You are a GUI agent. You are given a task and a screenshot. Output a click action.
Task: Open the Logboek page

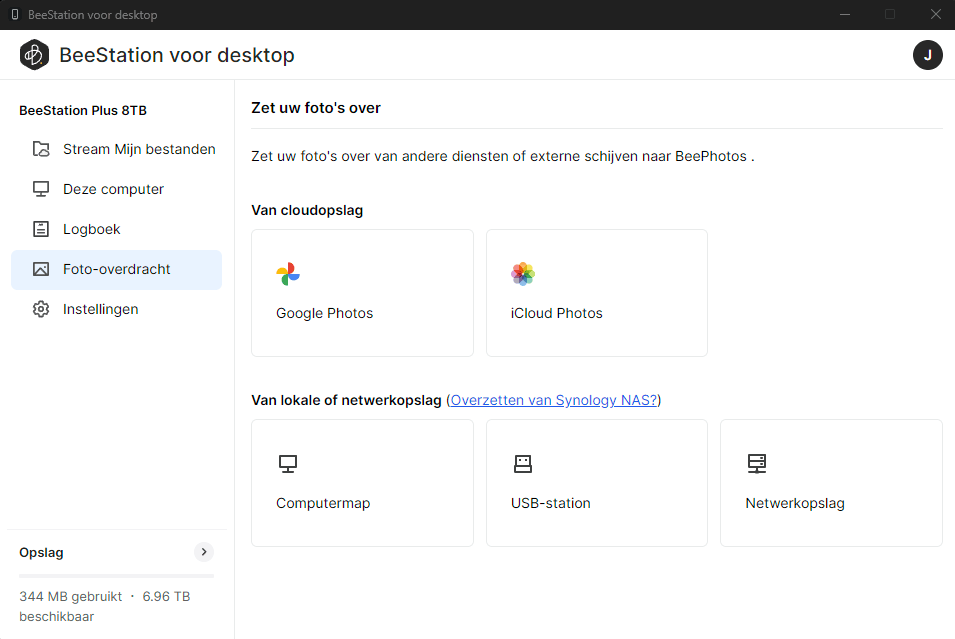click(x=116, y=229)
